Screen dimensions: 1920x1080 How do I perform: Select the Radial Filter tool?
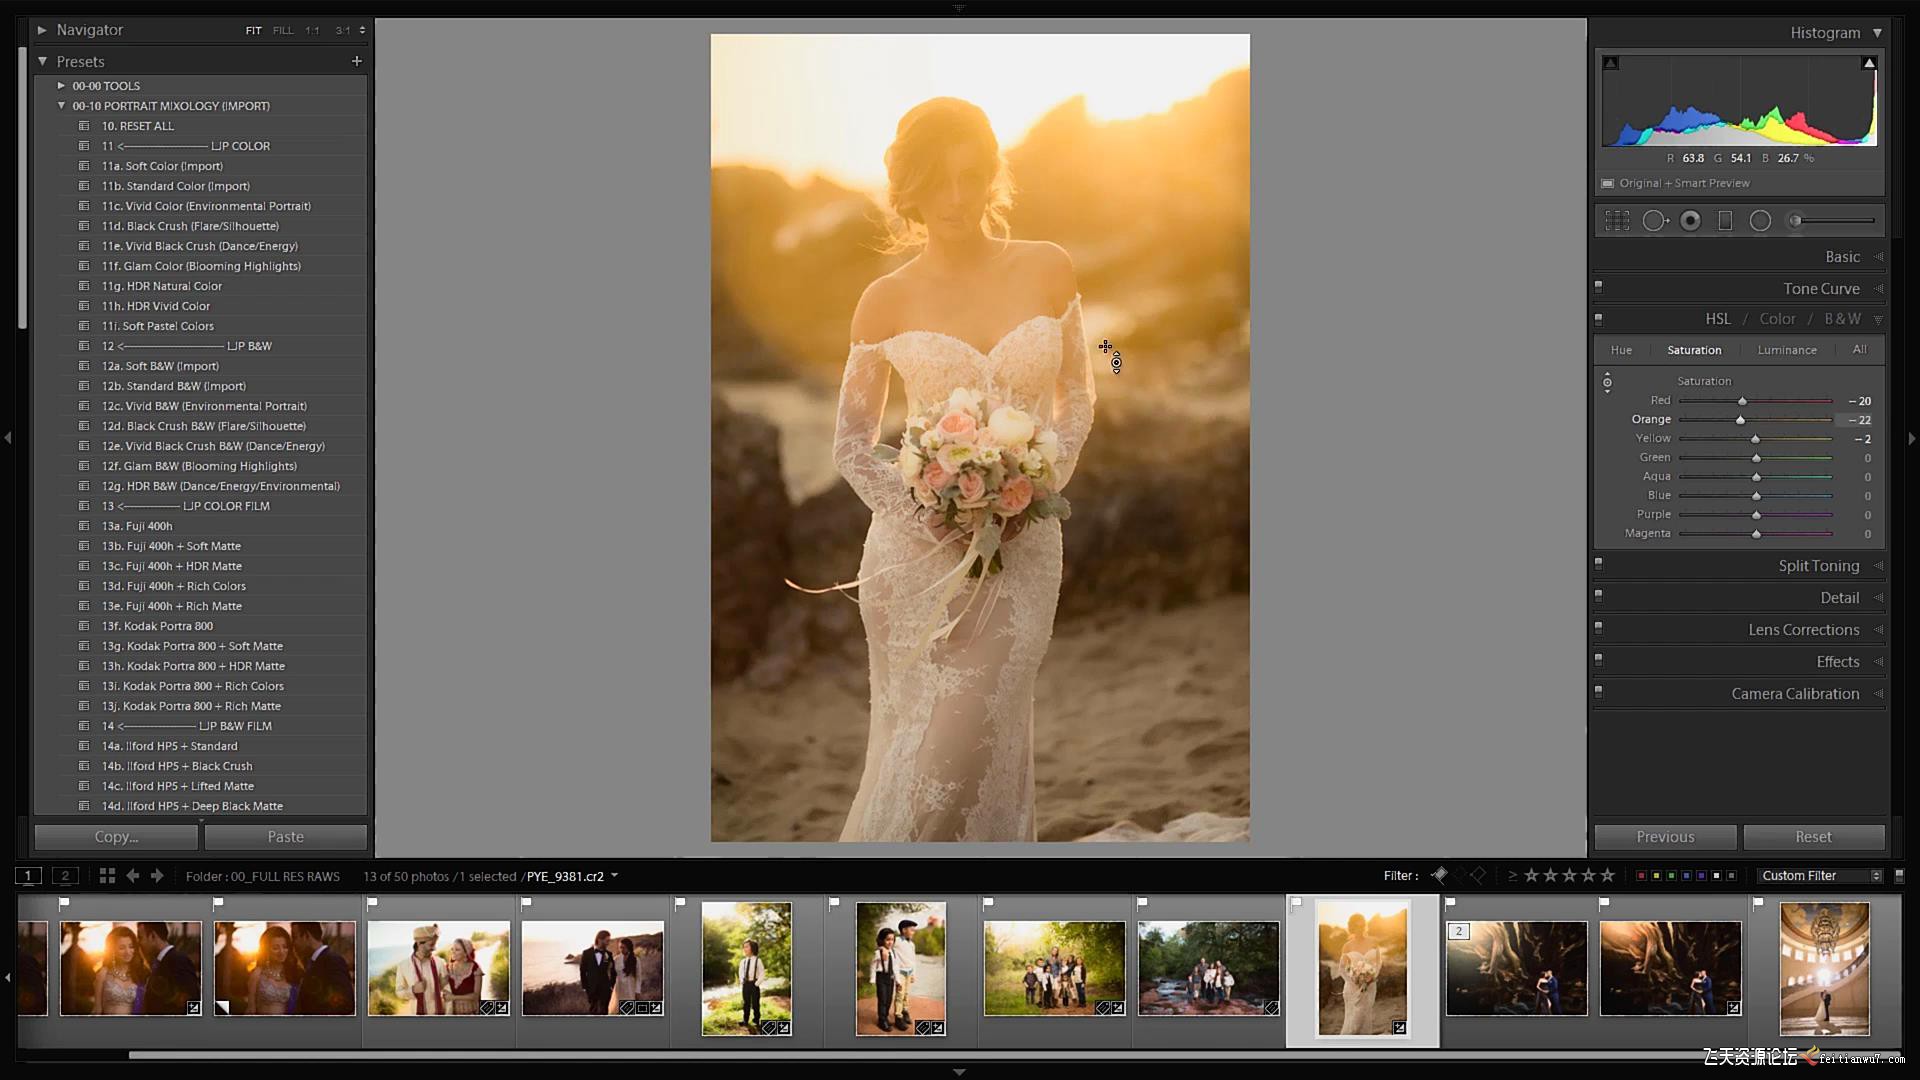point(1760,221)
